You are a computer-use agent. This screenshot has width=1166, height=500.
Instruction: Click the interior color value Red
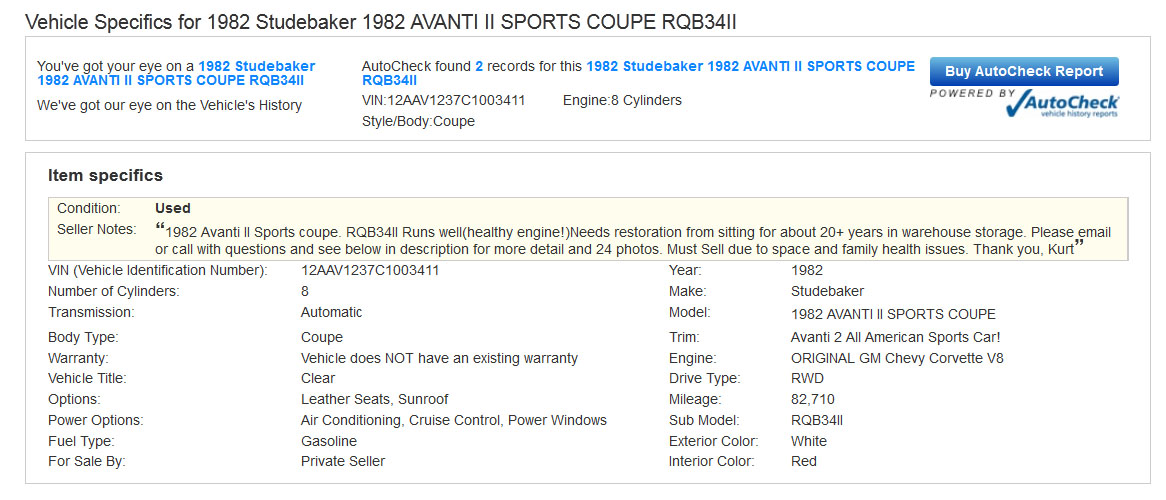[804, 461]
